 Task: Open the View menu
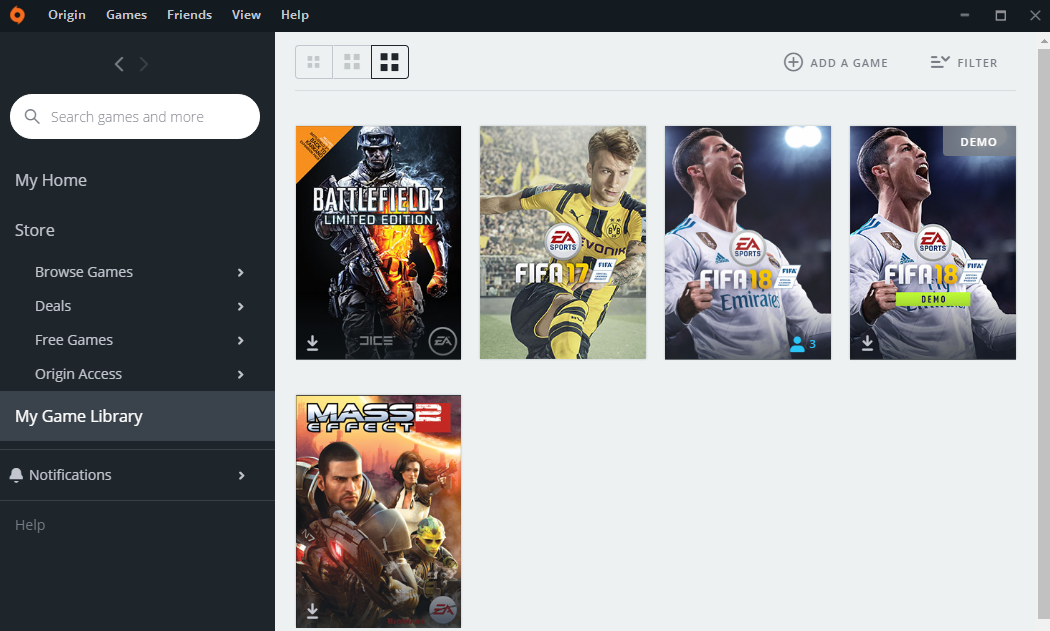pyautogui.click(x=246, y=15)
